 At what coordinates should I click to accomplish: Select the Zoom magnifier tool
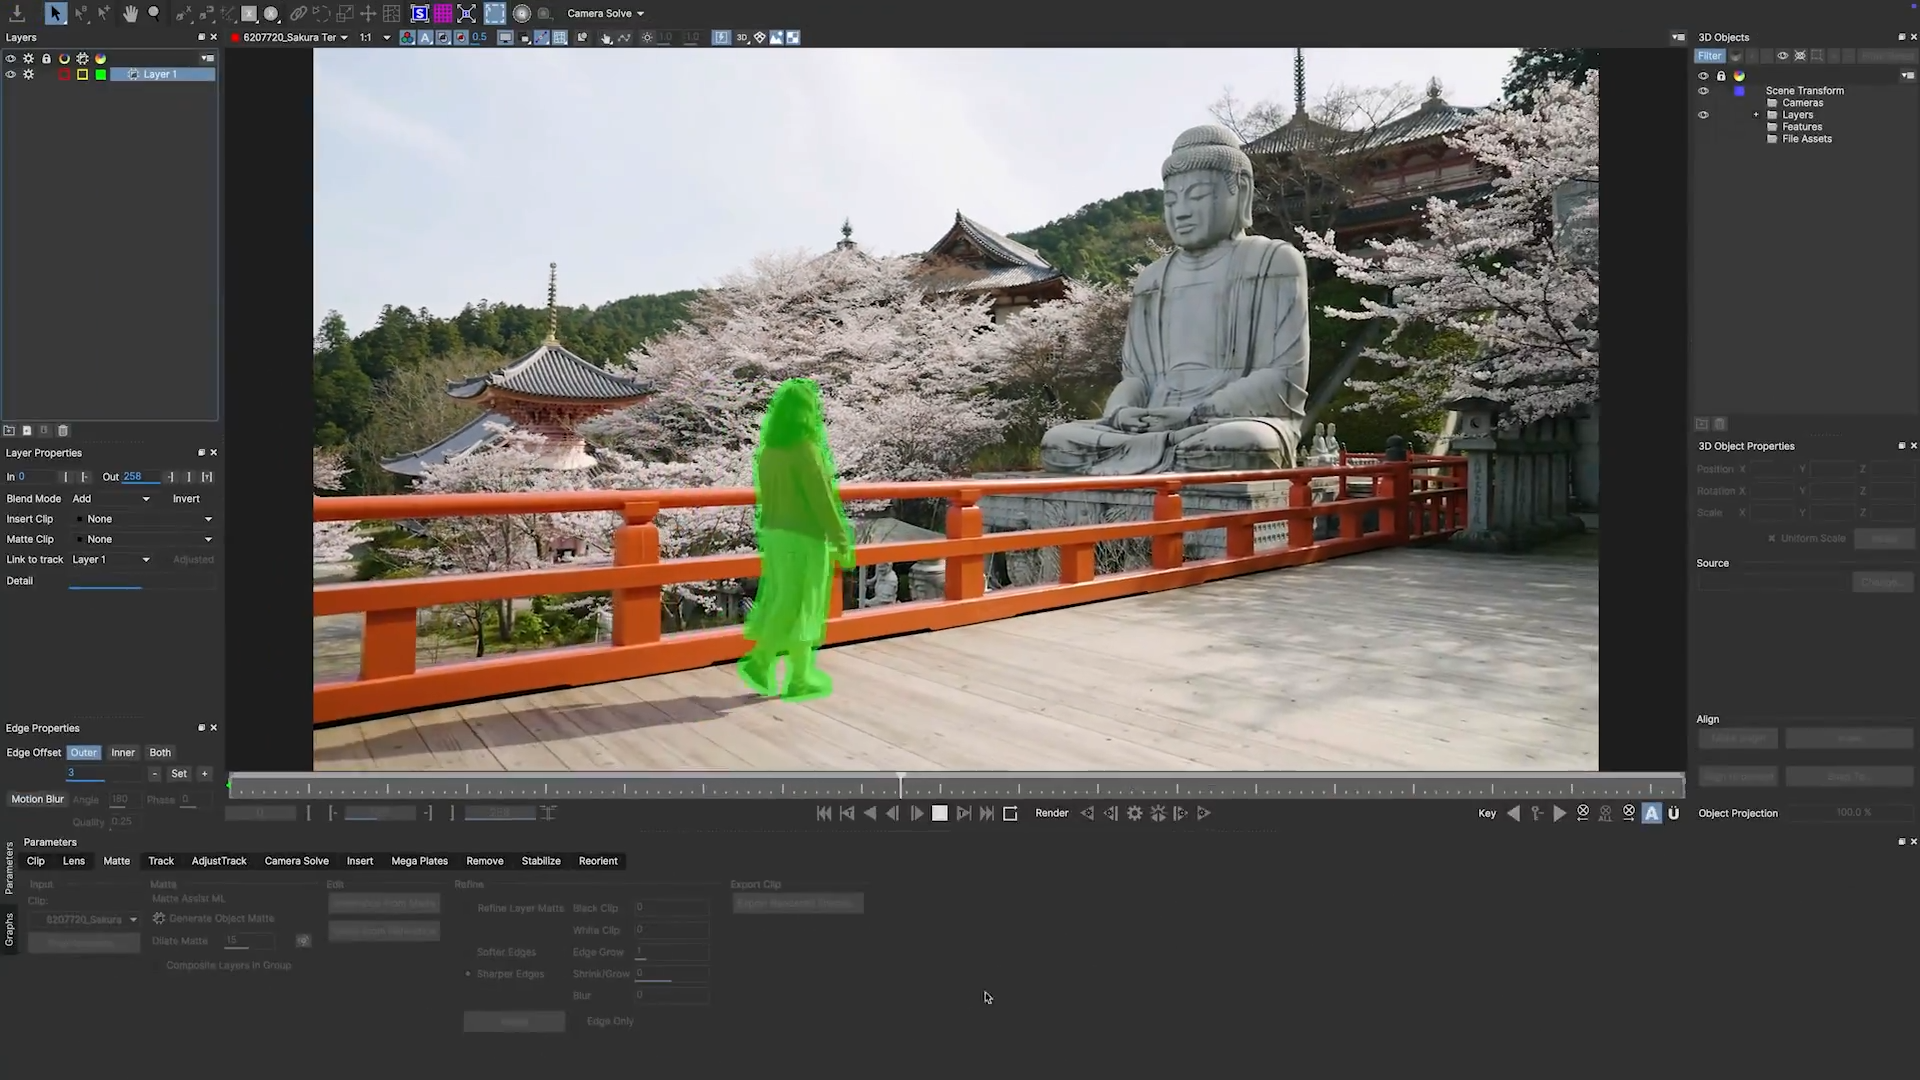154,13
